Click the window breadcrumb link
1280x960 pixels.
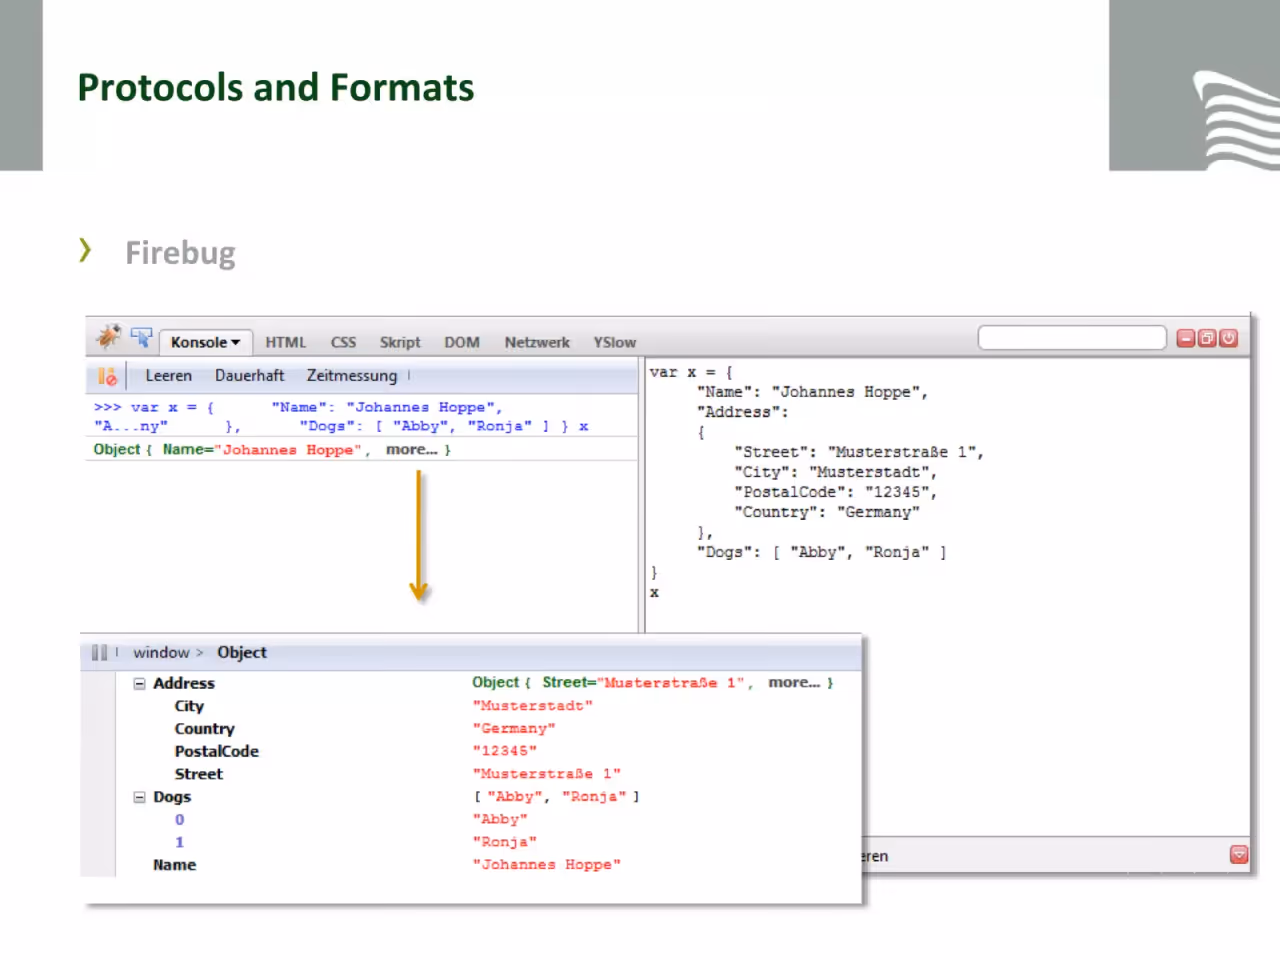(161, 652)
